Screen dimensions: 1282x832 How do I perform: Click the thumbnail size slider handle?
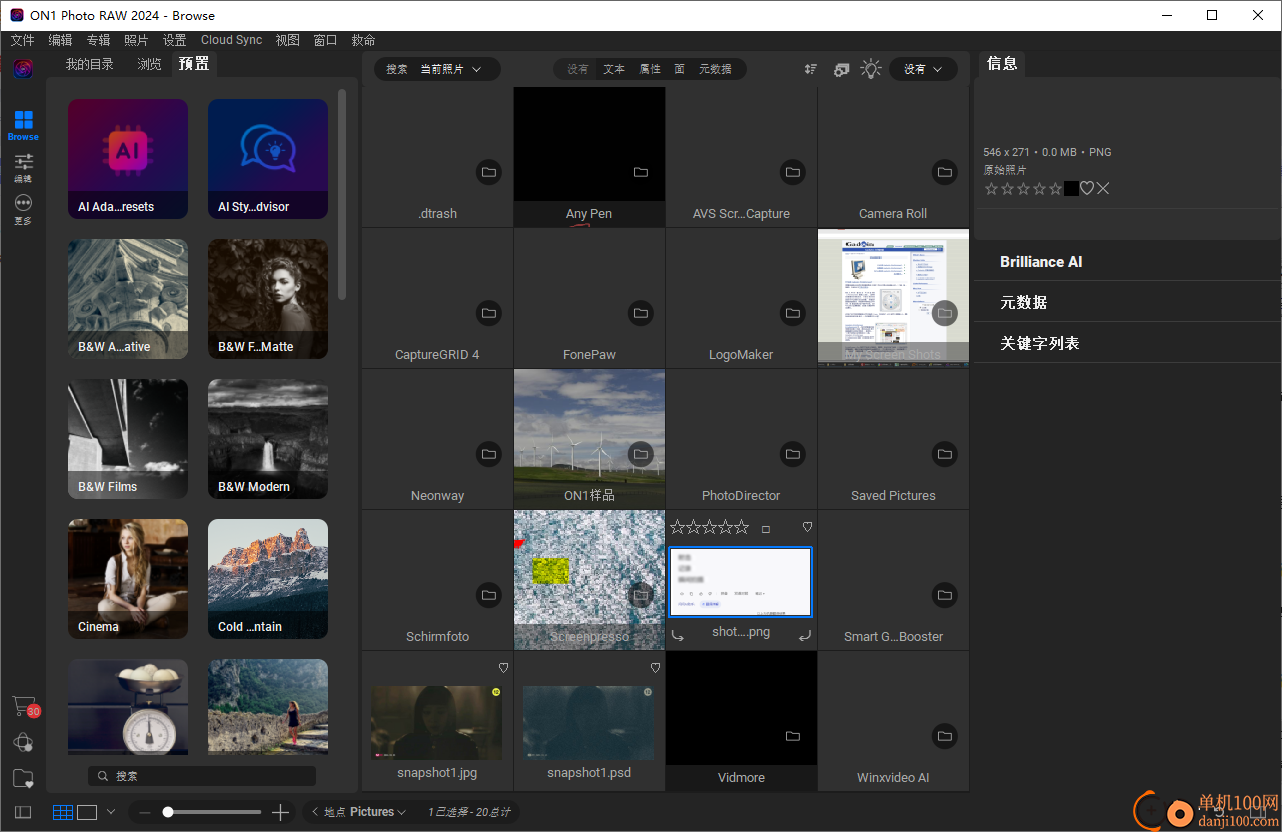(168, 812)
